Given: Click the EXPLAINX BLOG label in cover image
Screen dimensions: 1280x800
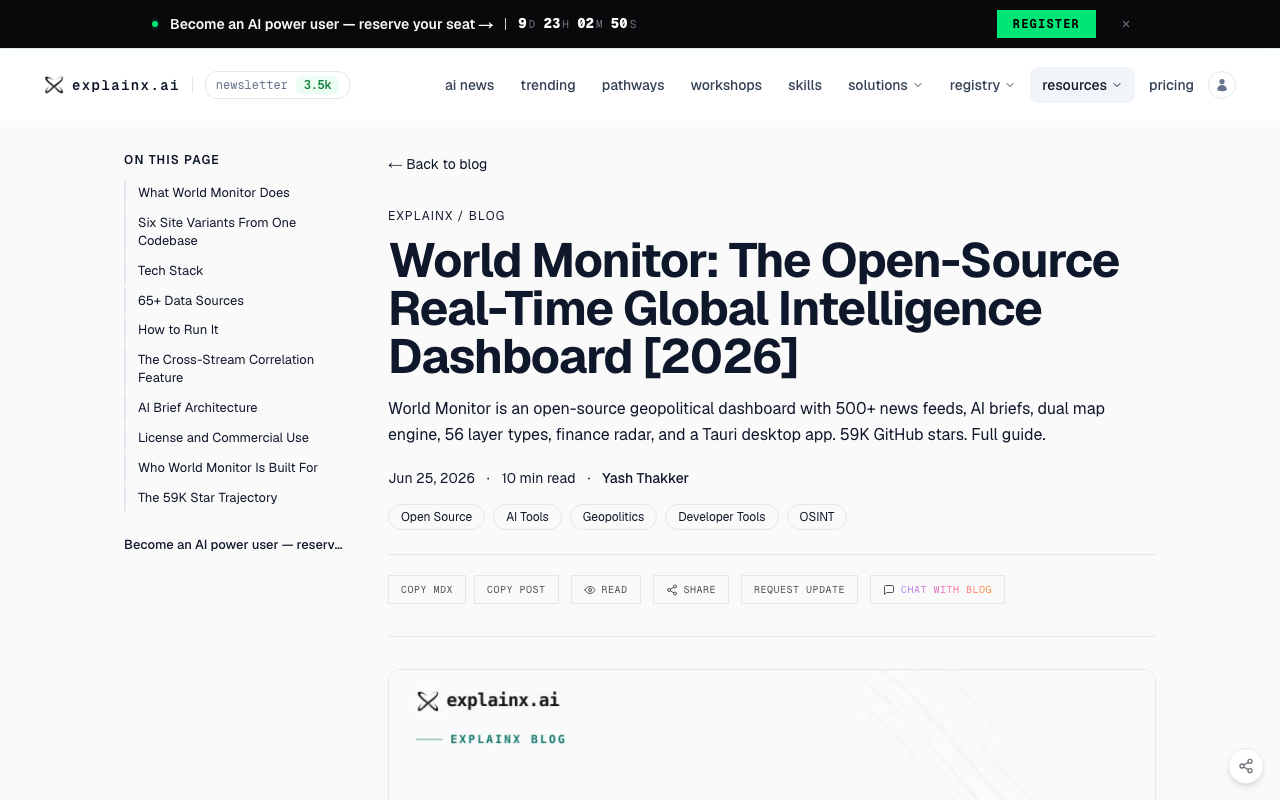Looking at the screenshot, I should tap(507, 739).
